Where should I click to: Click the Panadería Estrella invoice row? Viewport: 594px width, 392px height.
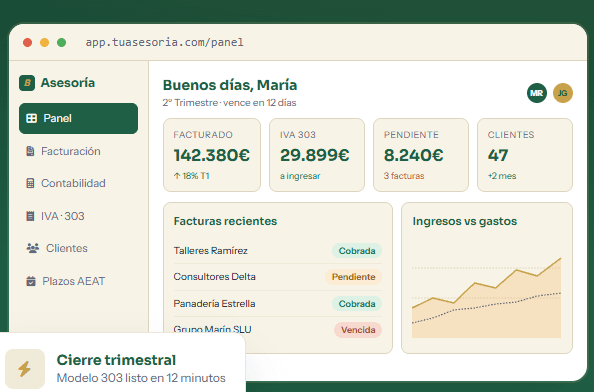pyautogui.click(x=278, y=304)
